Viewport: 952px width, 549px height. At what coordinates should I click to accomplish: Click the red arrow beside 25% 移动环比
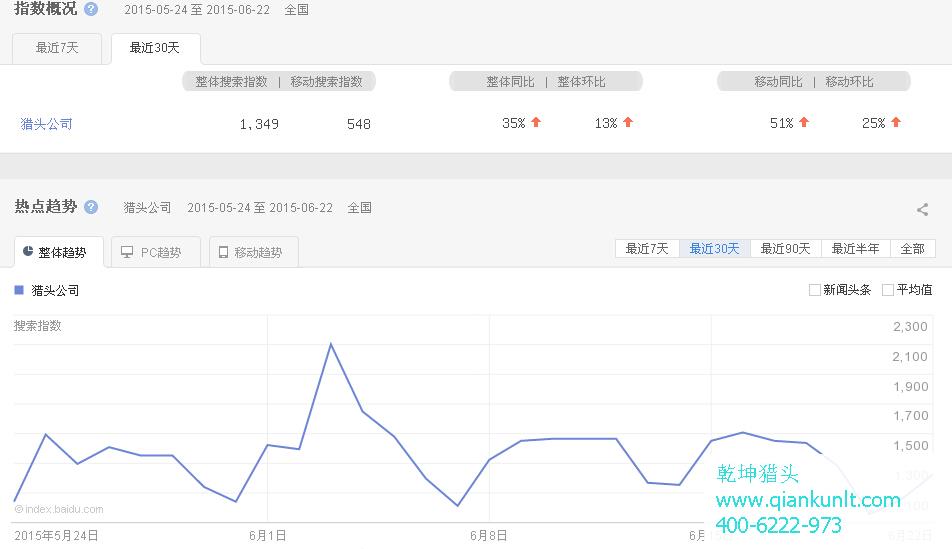tap(896, 123)
